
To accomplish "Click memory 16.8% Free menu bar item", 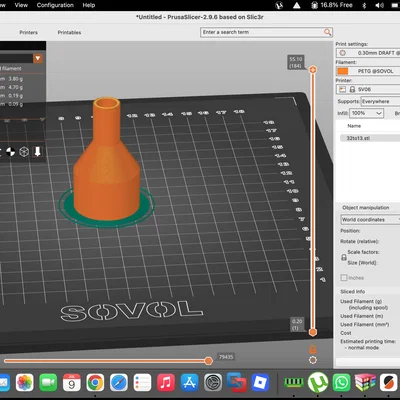I will coord(332,5).
